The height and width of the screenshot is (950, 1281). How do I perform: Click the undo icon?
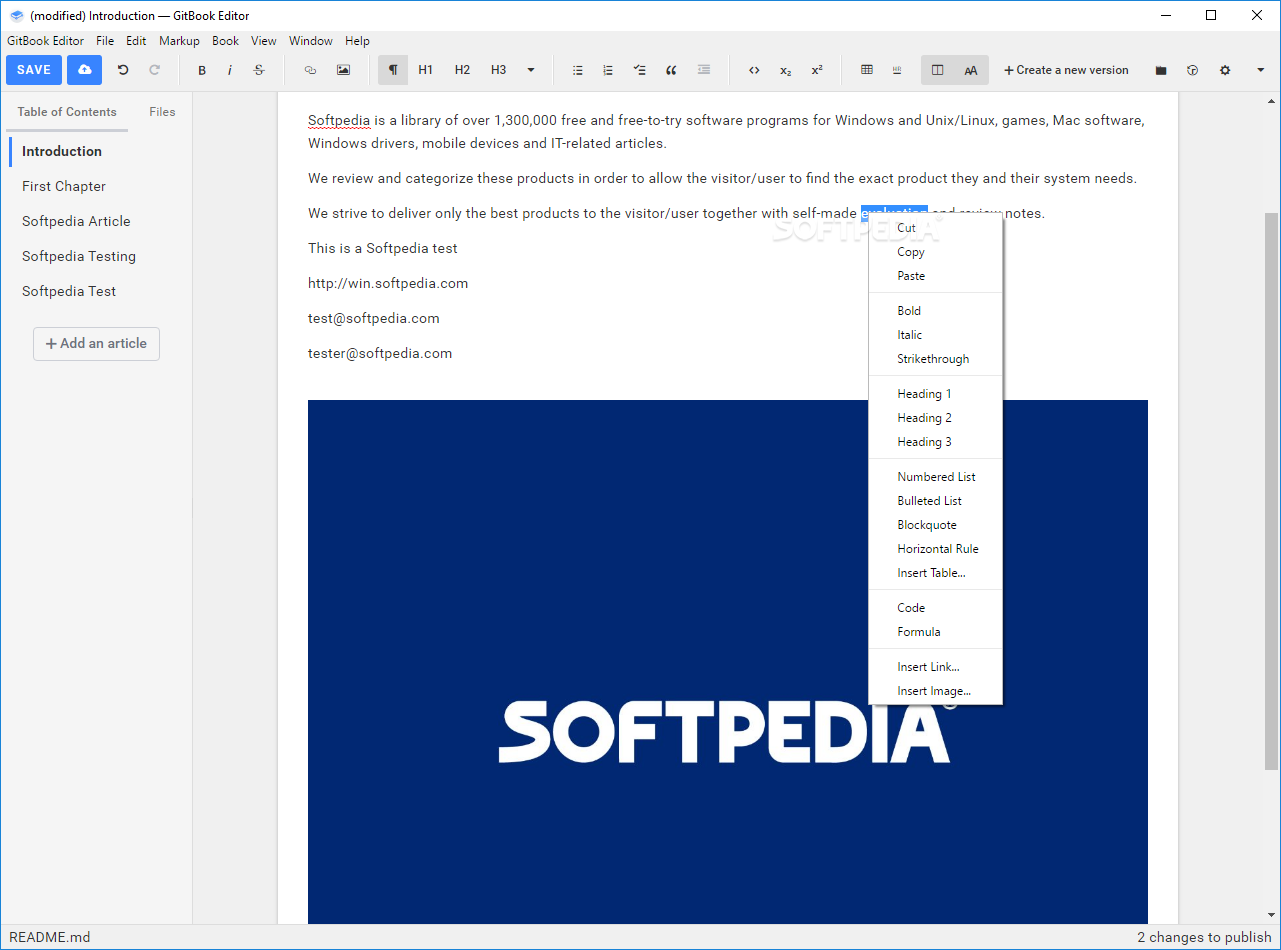(123, 70)
